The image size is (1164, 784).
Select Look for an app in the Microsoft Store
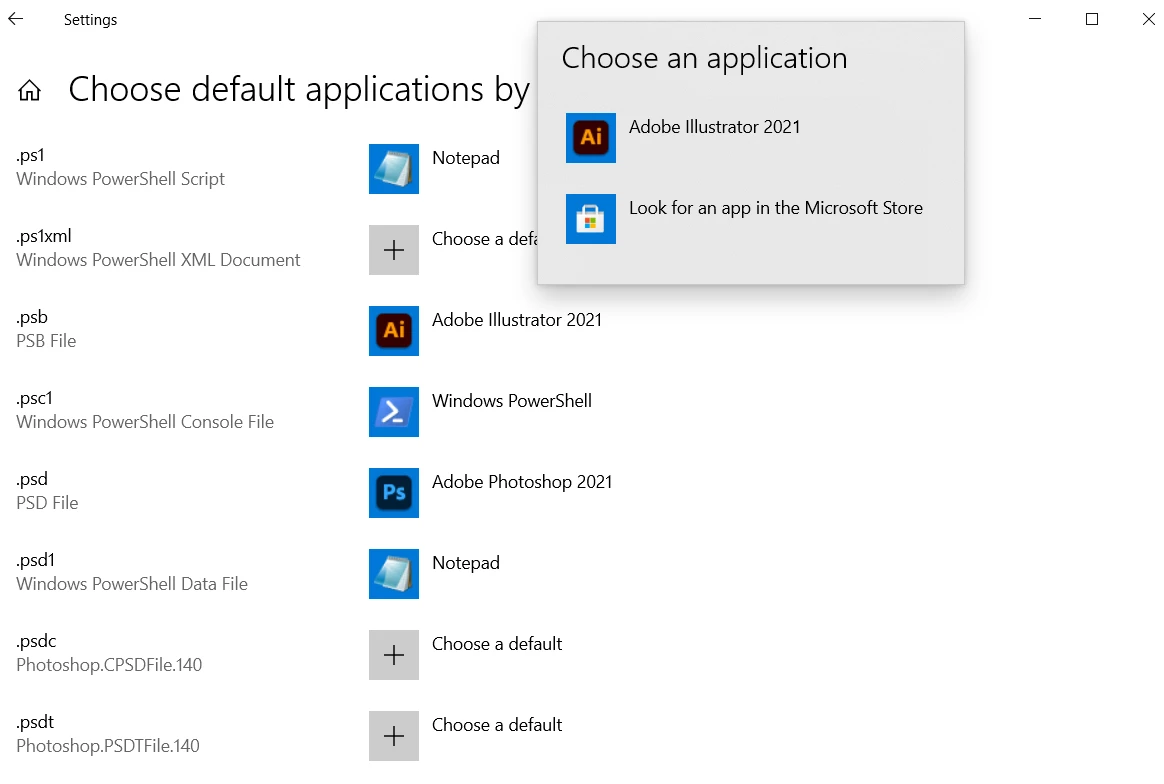point(776,208)
